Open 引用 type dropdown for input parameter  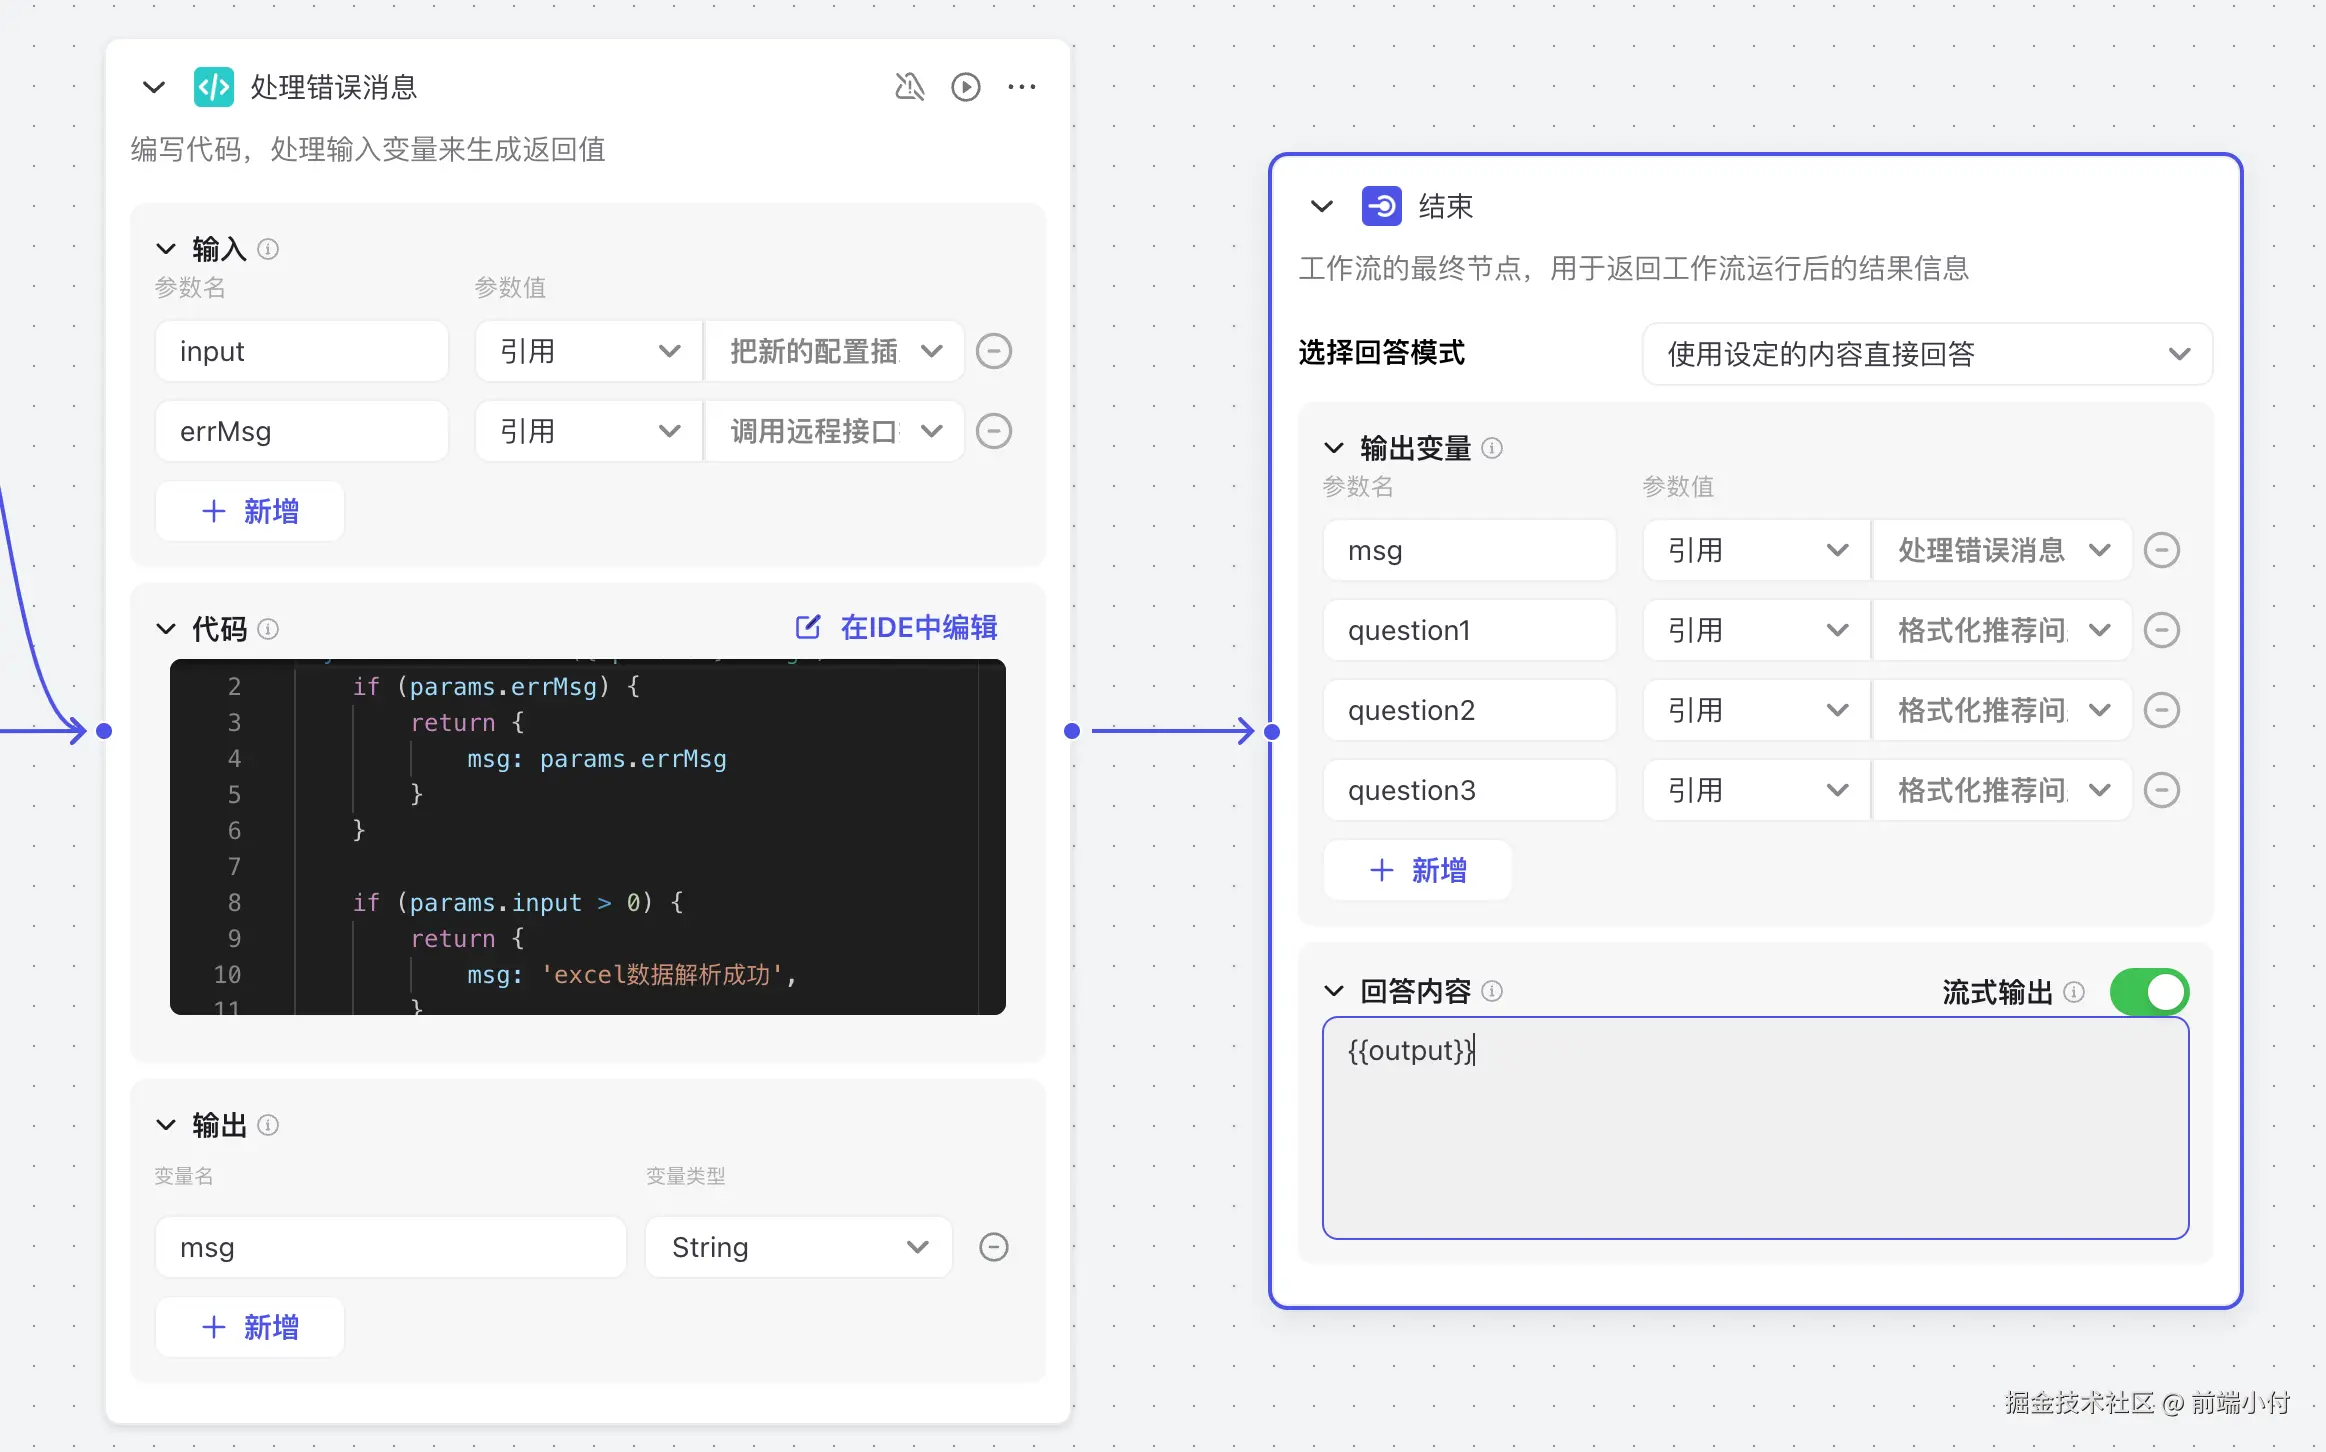pyautogui.click(x=588, y=351)
